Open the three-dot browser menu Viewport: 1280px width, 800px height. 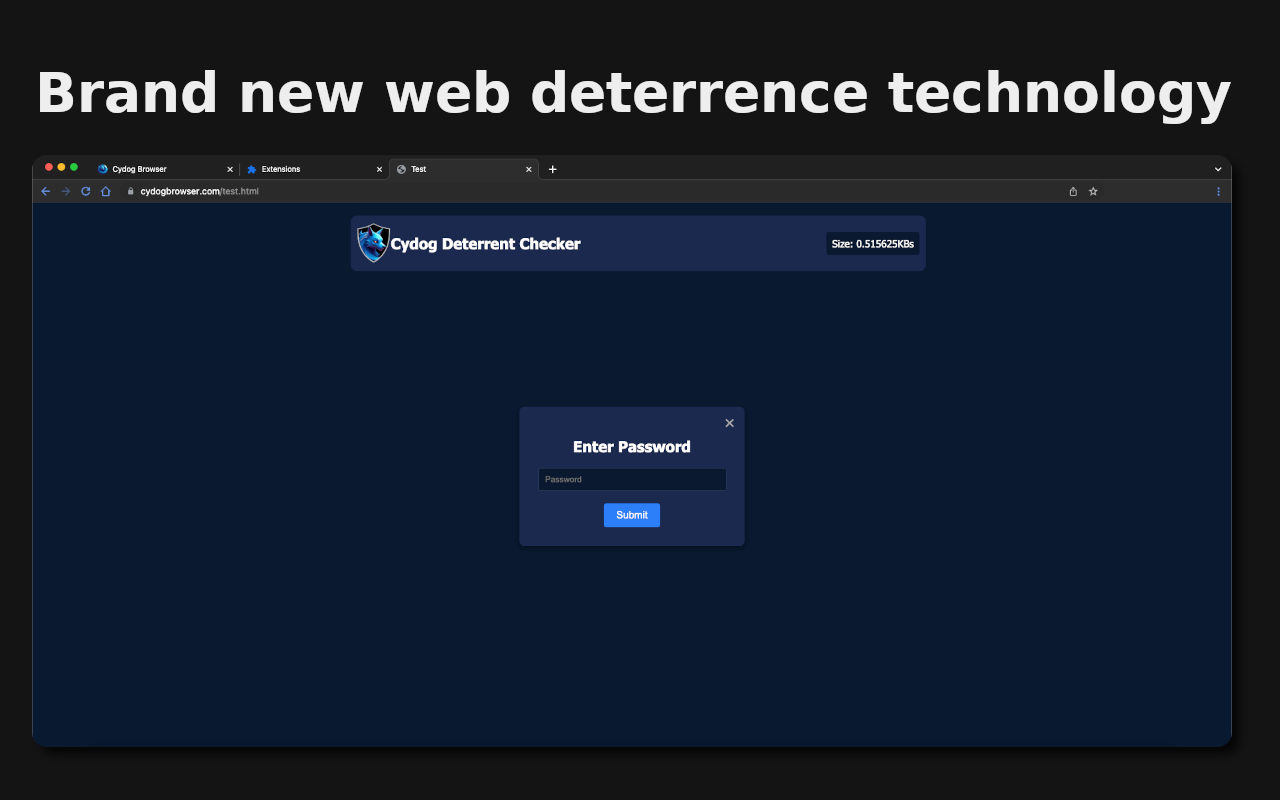point(1218,191)
